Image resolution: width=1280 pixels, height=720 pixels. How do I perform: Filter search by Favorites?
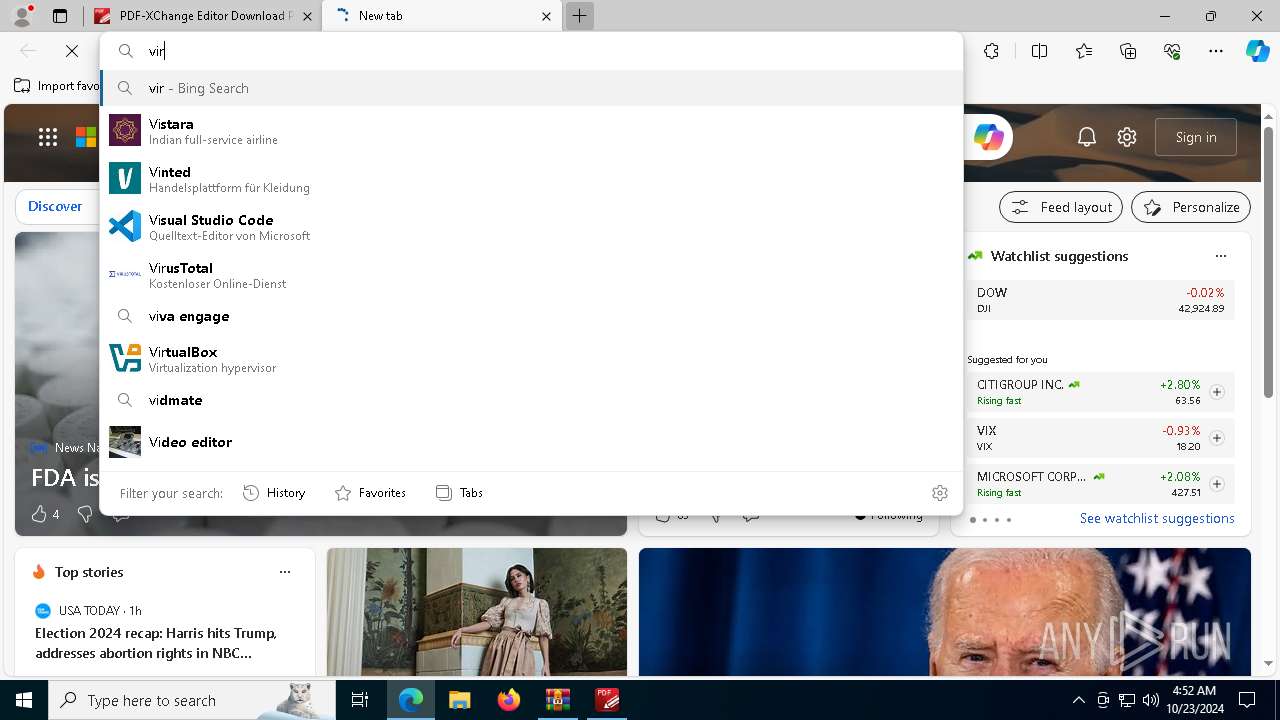(x=370, y=493)
